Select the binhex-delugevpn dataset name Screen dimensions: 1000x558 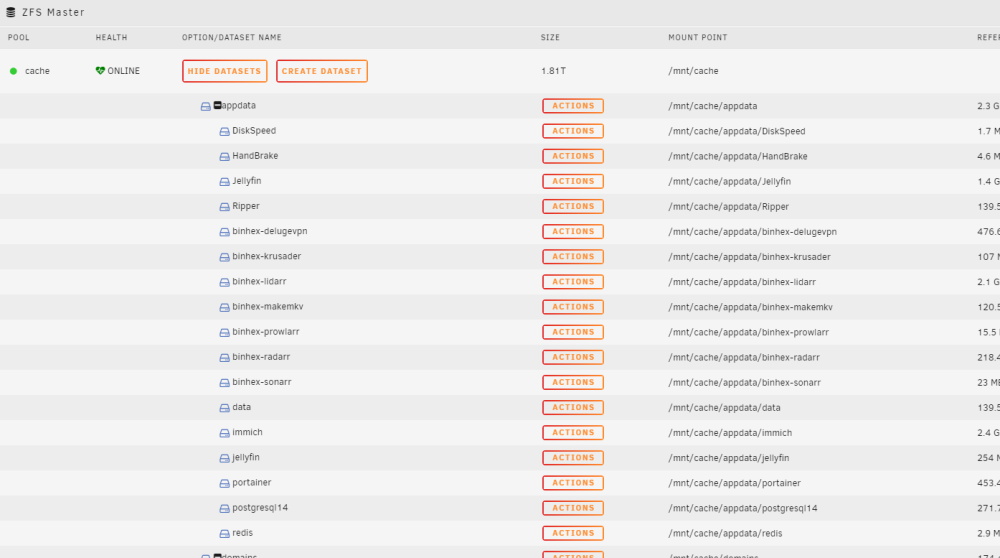click(x=270, y=231)
